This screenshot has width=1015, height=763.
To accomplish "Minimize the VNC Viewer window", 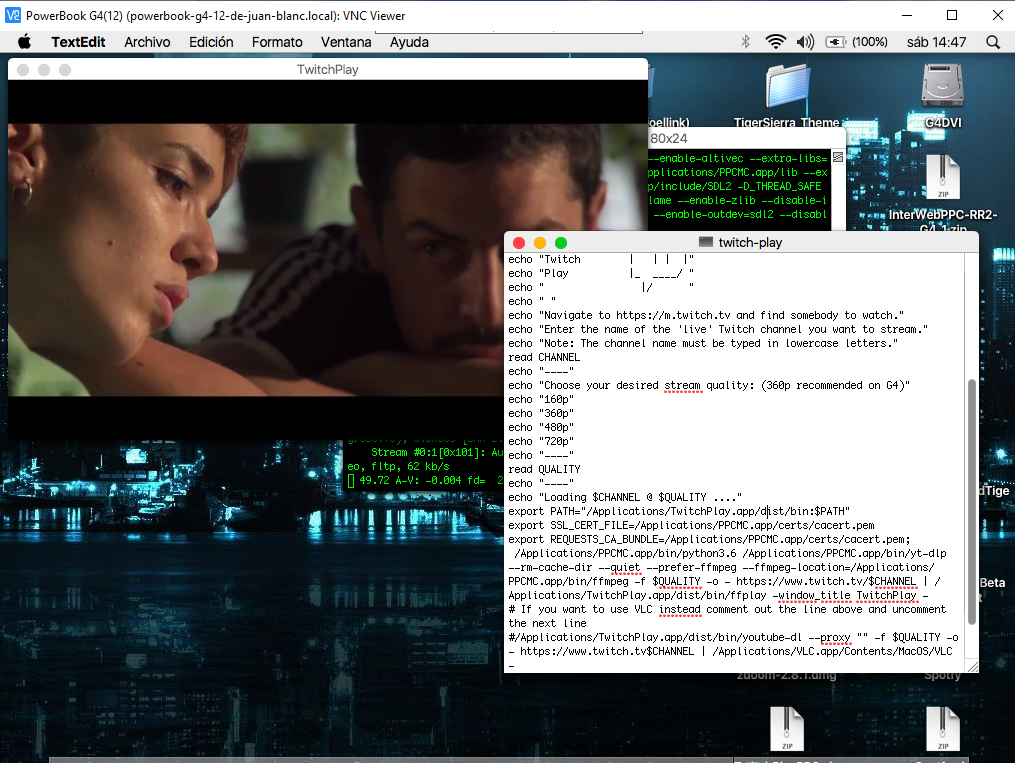I will pyautogui.click(x=906, y=15).
